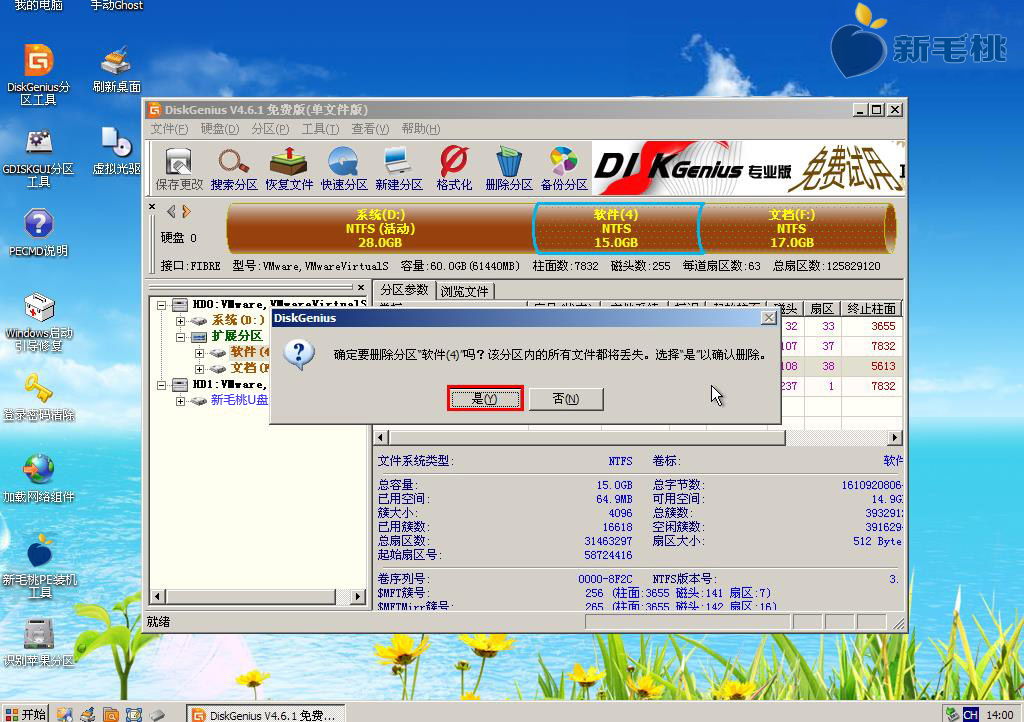Click partition table scroll right arrow

coord(895,437)
